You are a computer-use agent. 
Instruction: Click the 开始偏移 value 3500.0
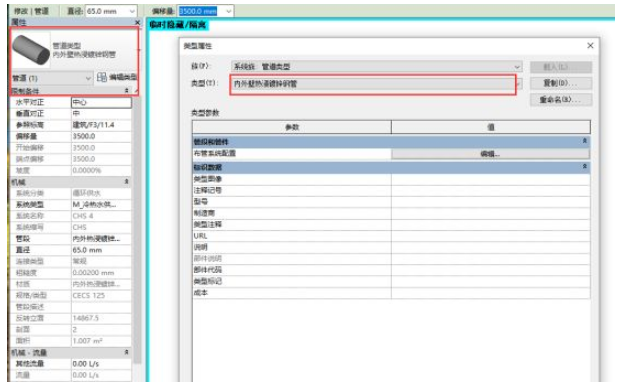[101, 148]
